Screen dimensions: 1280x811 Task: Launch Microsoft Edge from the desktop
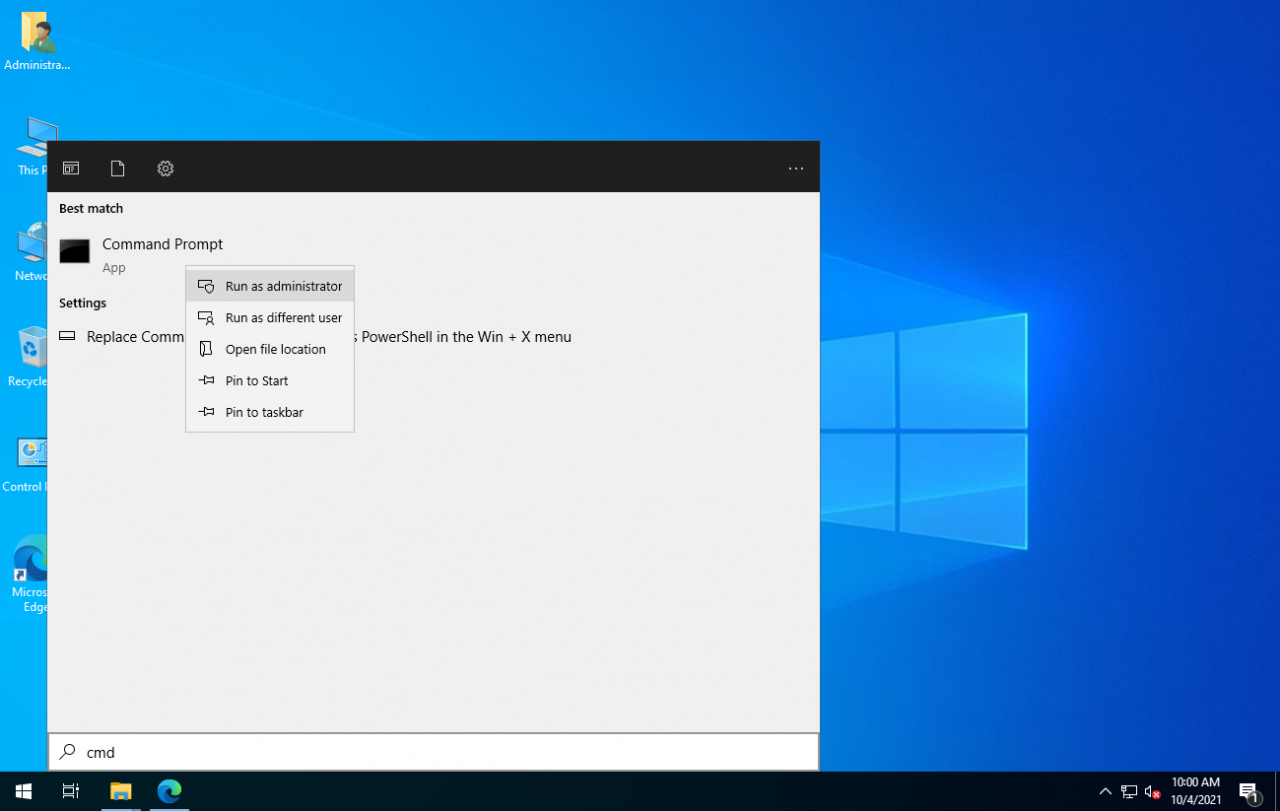coord(30,560)
